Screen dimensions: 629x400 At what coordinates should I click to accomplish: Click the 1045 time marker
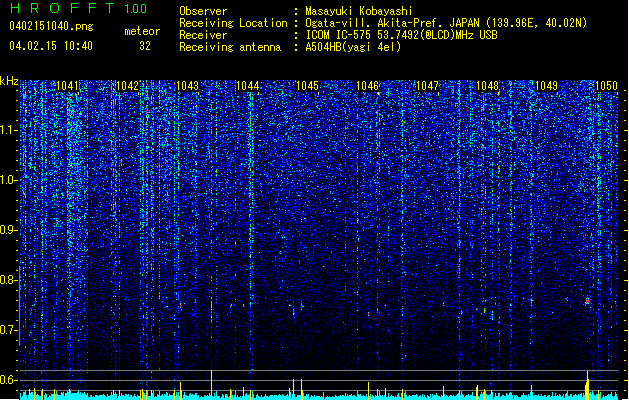tap(307, 86)
